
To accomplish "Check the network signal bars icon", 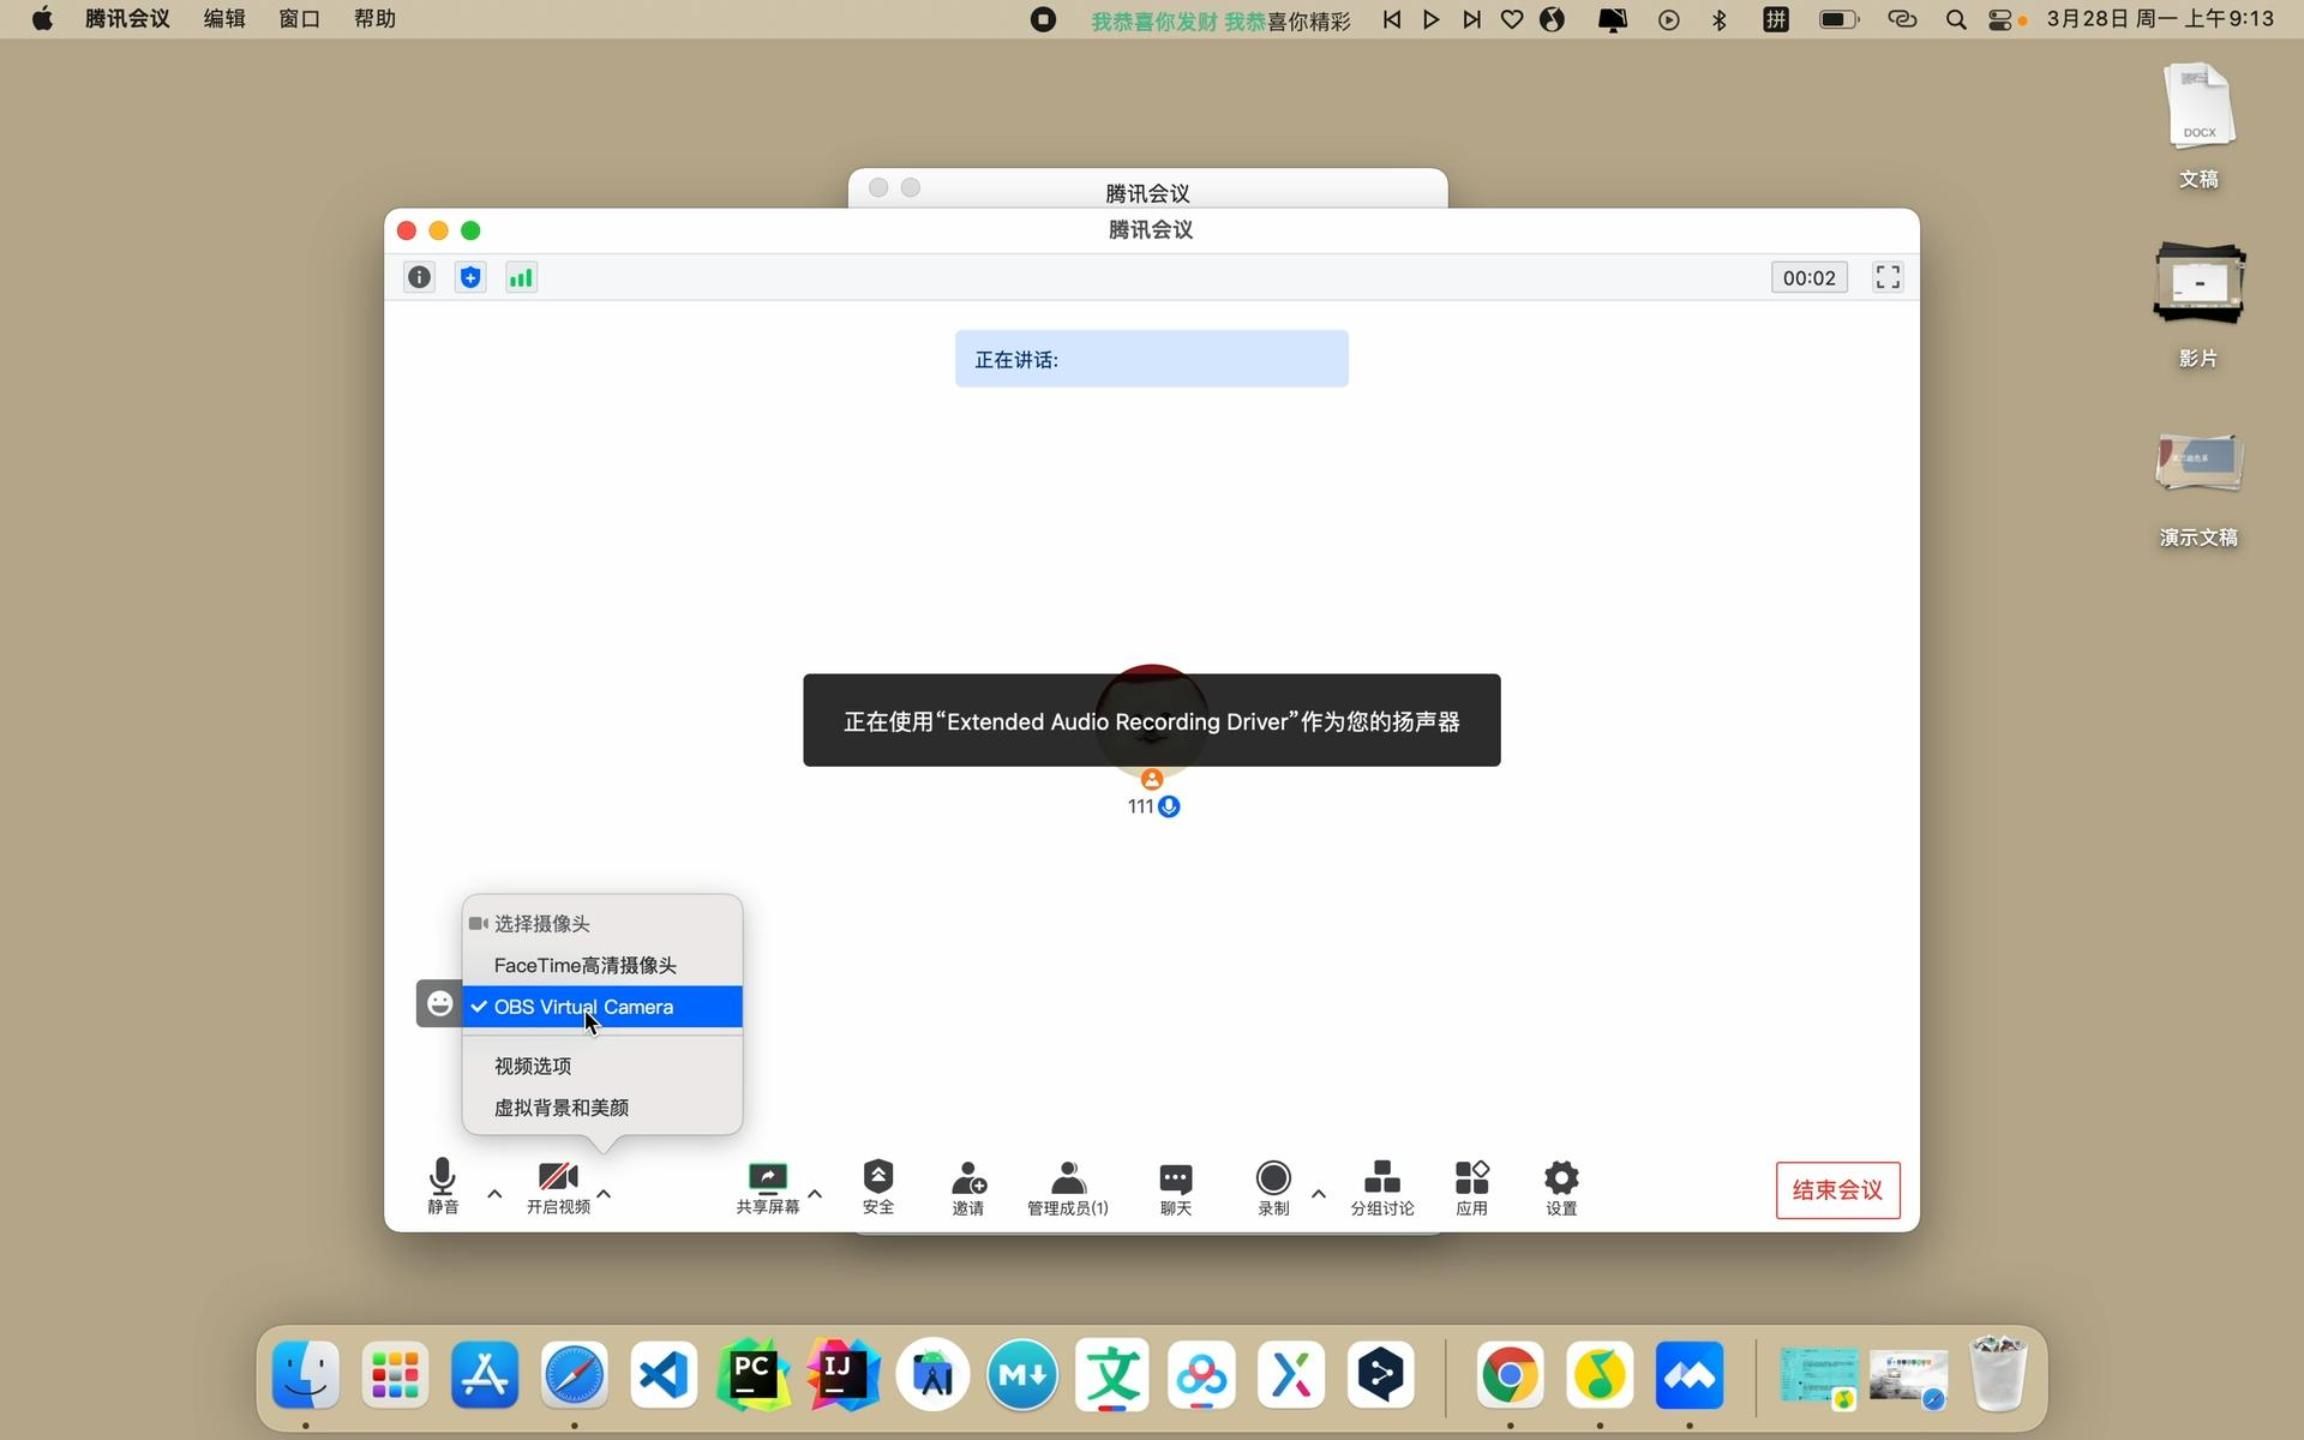I will coord(521,277).
